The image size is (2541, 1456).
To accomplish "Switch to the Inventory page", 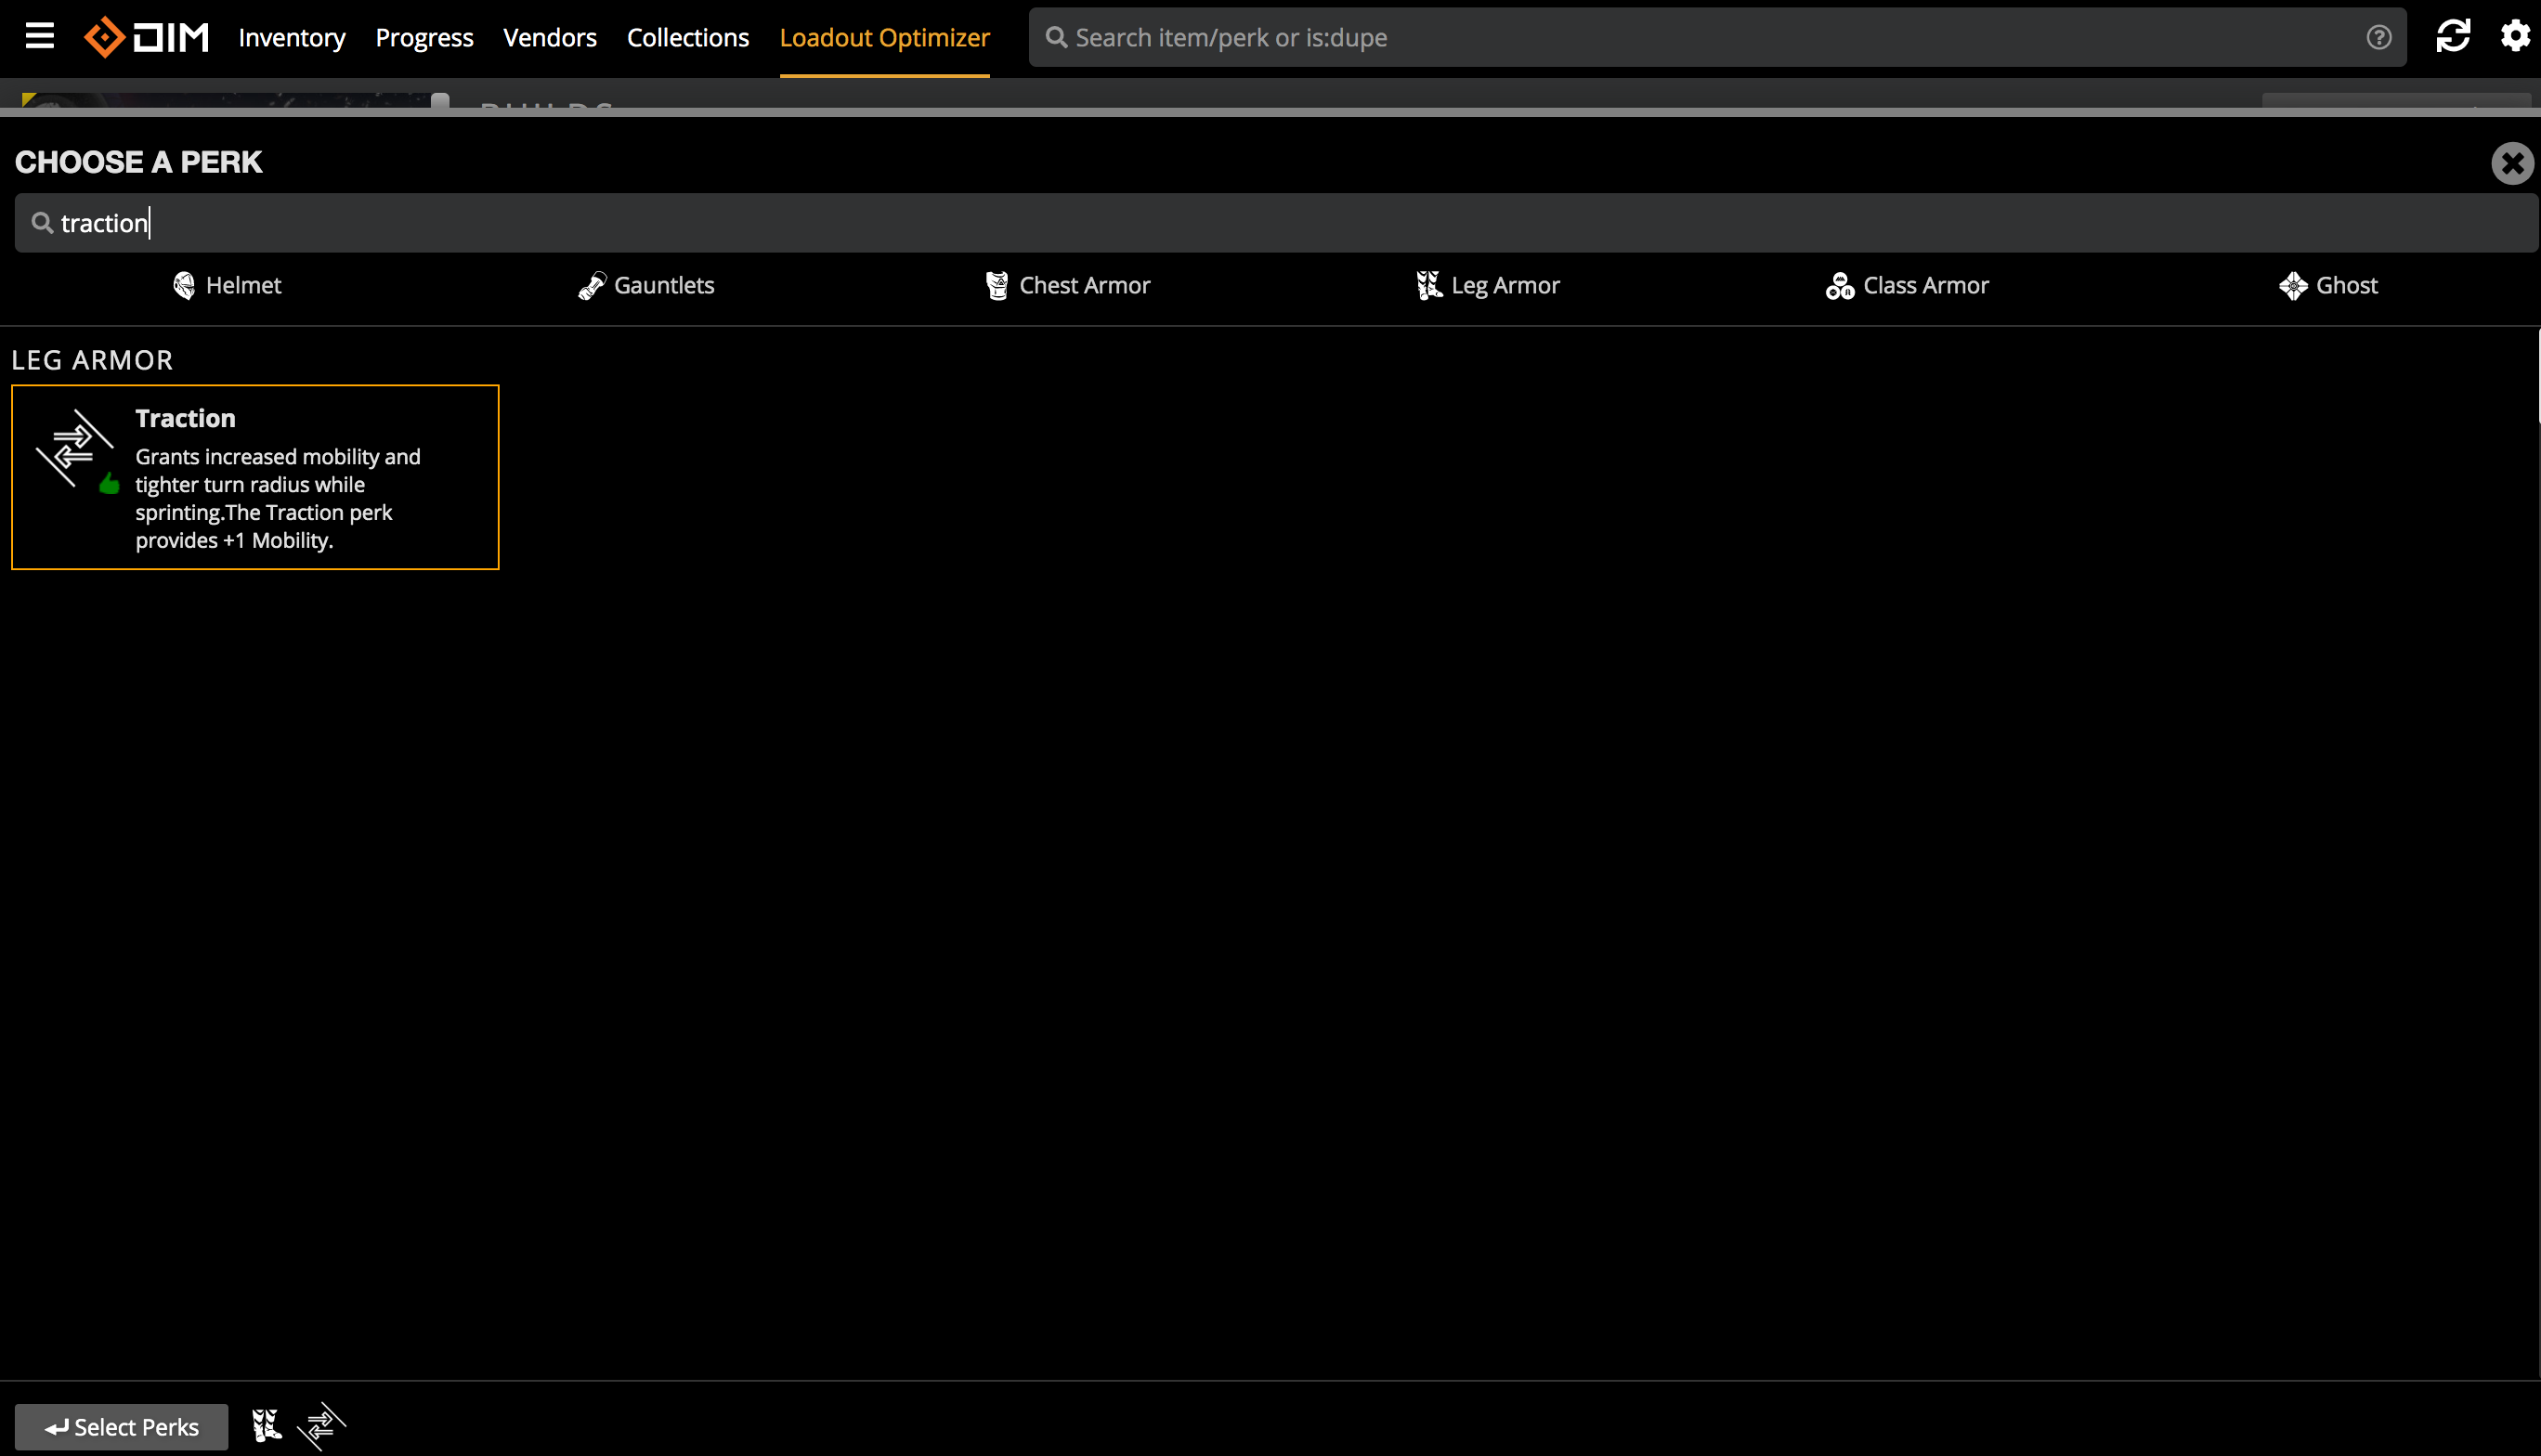I will [x=291, y=37].
